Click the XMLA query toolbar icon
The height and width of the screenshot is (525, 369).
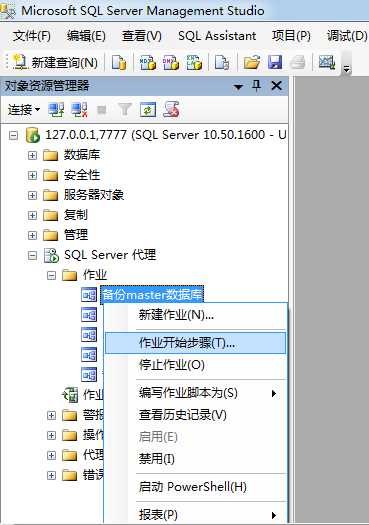point(194,62)
